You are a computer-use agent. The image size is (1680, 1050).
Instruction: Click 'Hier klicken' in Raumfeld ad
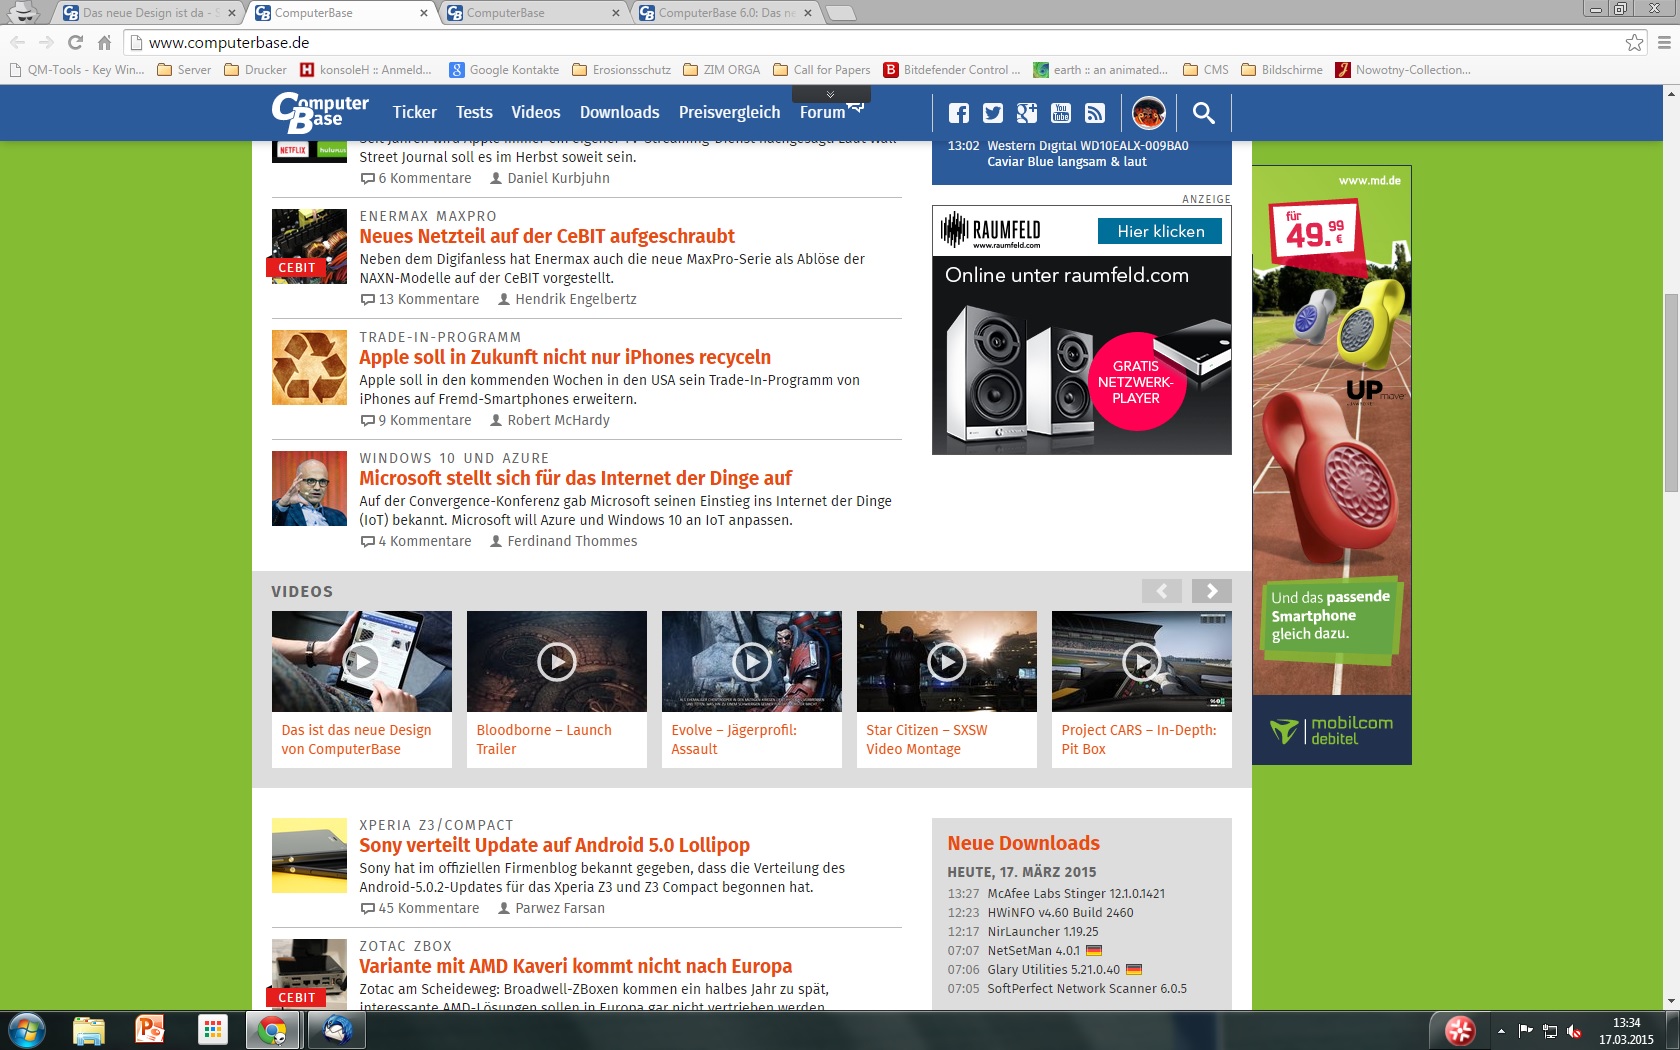(x=1160, y=231)
